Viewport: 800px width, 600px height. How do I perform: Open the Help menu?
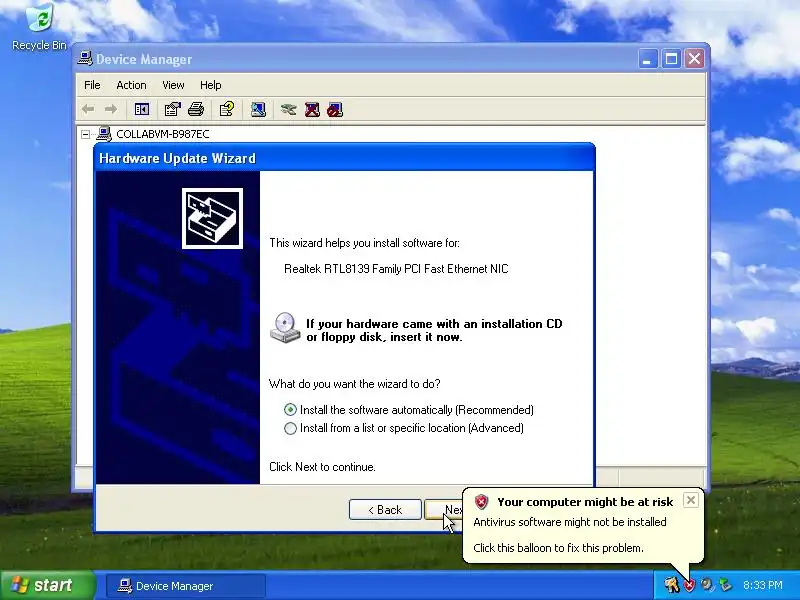[210, 85]
